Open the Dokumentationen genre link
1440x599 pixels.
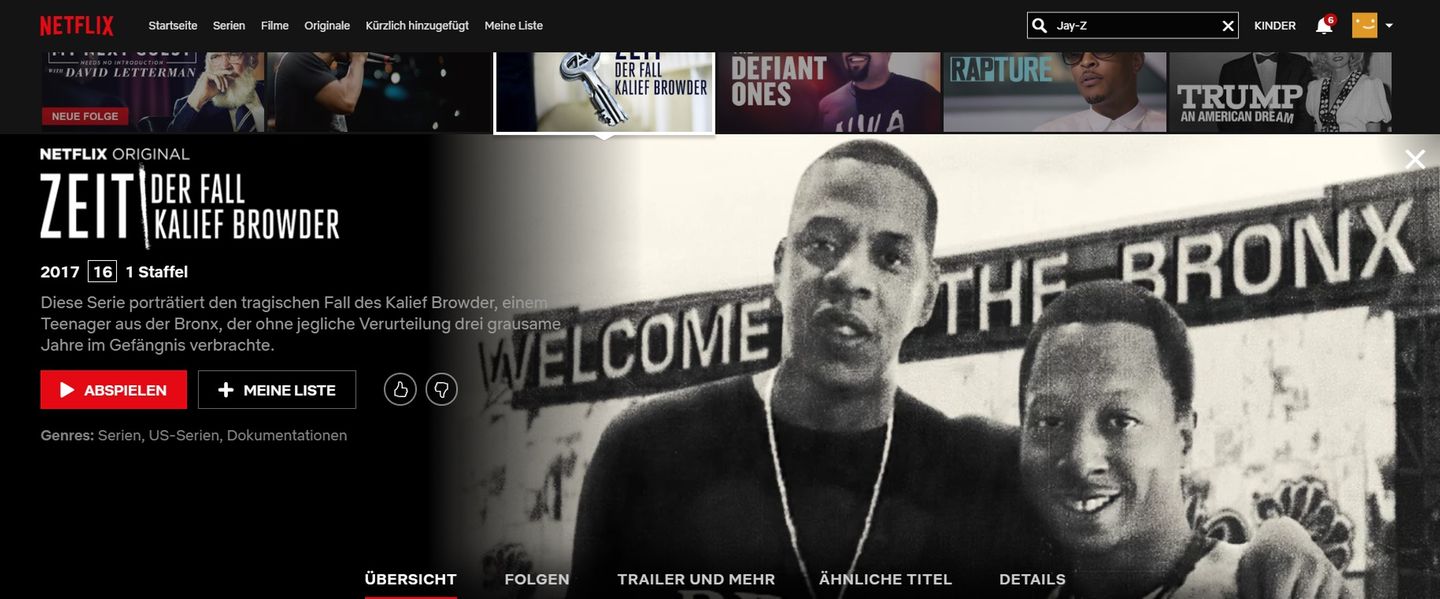(x=287, y=436)
